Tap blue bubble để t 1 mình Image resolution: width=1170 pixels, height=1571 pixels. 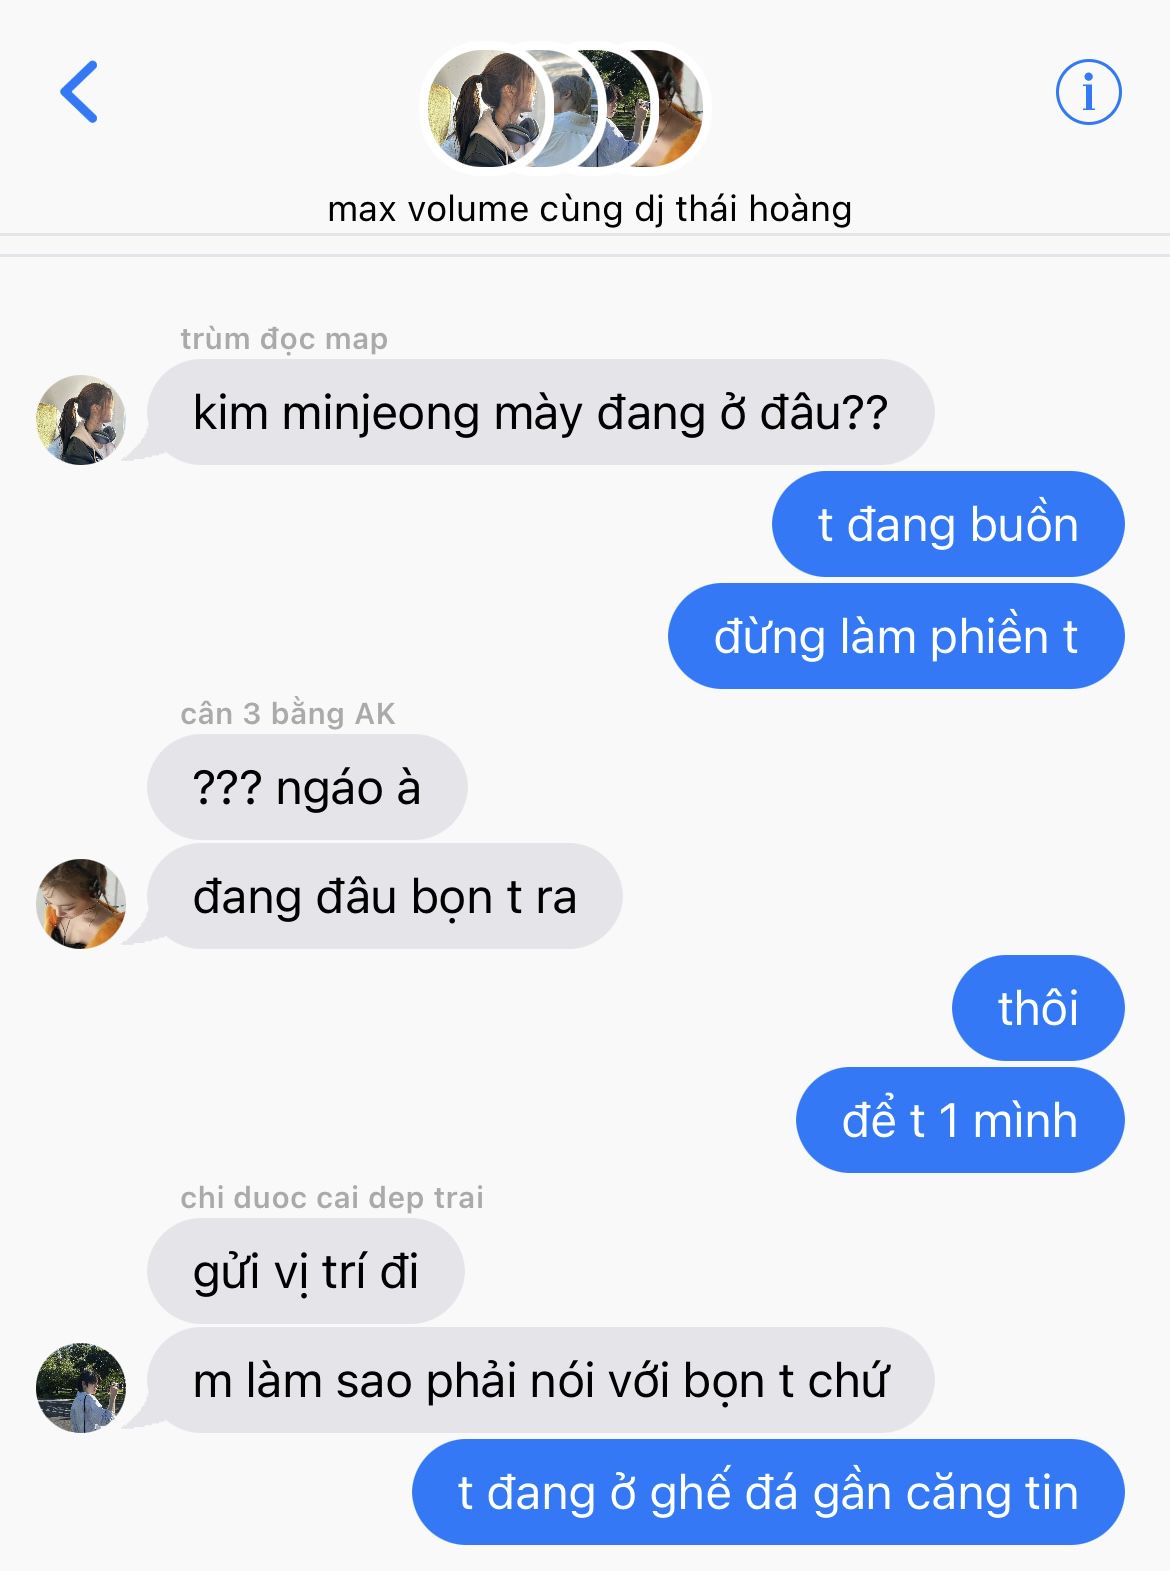coord(960,1120)
